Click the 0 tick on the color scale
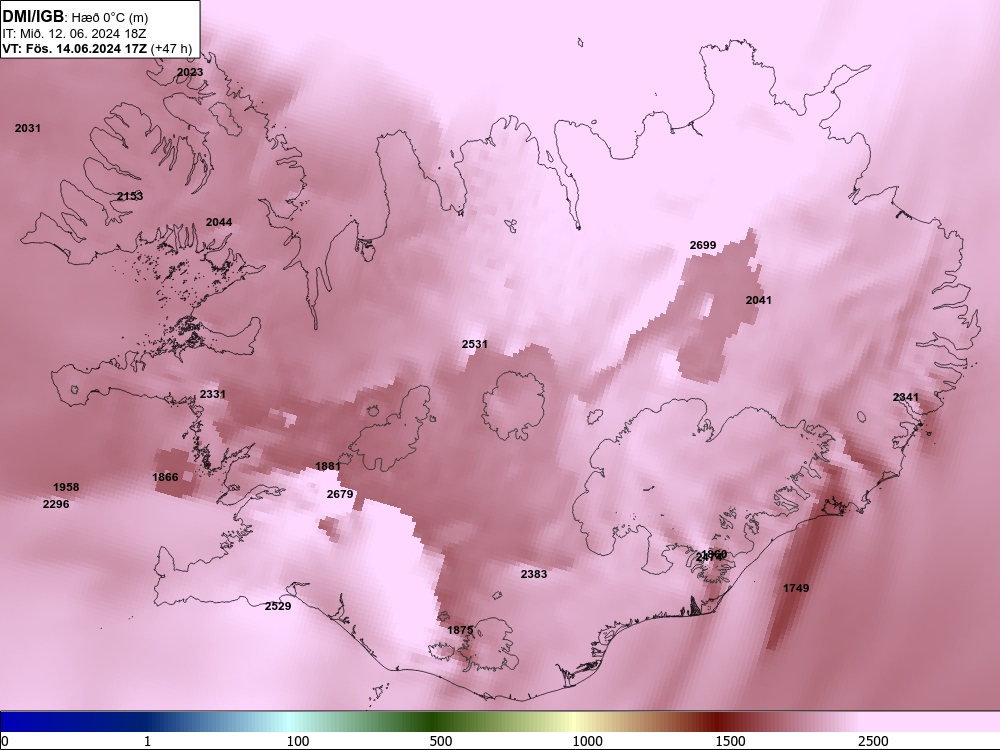The width and height of the screenshot is (1000, 750). pyautogui.click(x=4, y=741)
